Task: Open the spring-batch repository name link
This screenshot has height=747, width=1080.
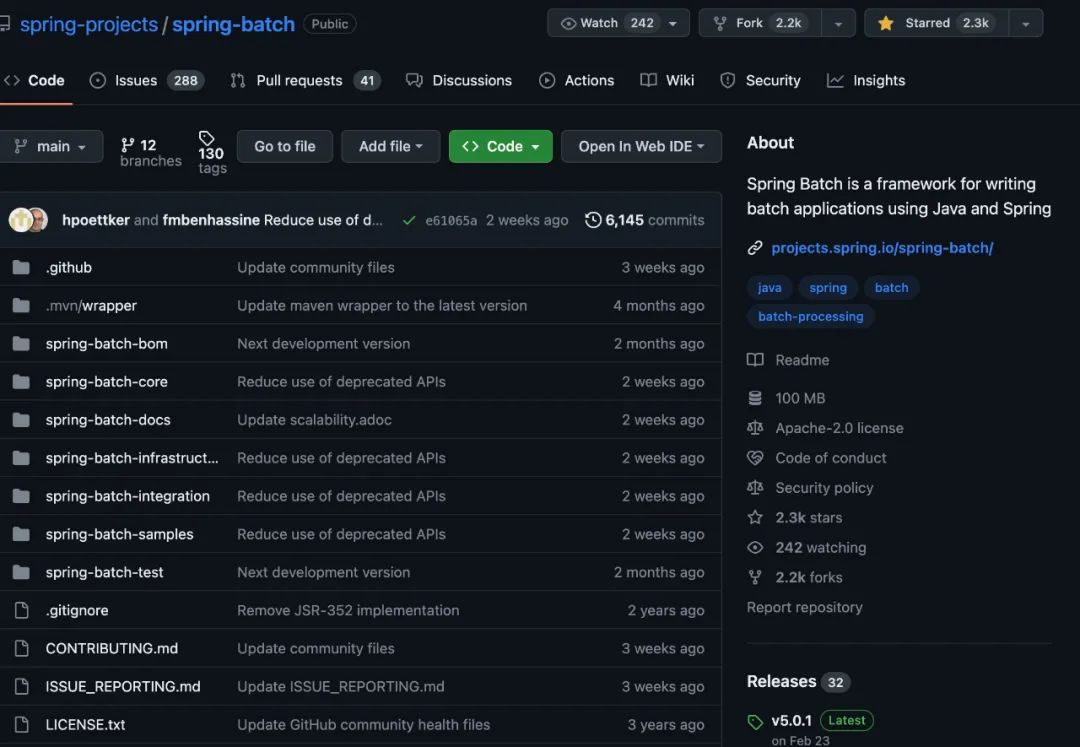Action: point(233,24)
